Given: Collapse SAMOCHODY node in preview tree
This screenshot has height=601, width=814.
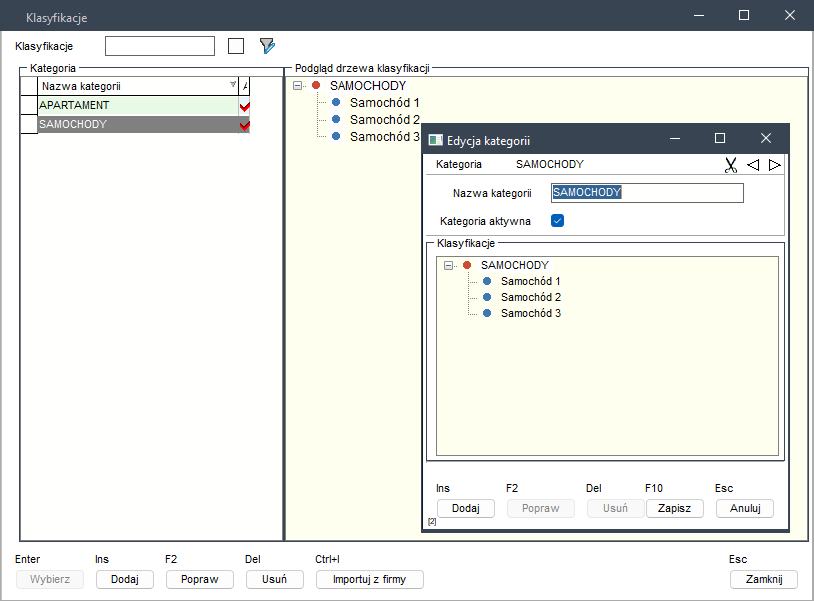Looking at the screenshot, I should tap(298, 86).
